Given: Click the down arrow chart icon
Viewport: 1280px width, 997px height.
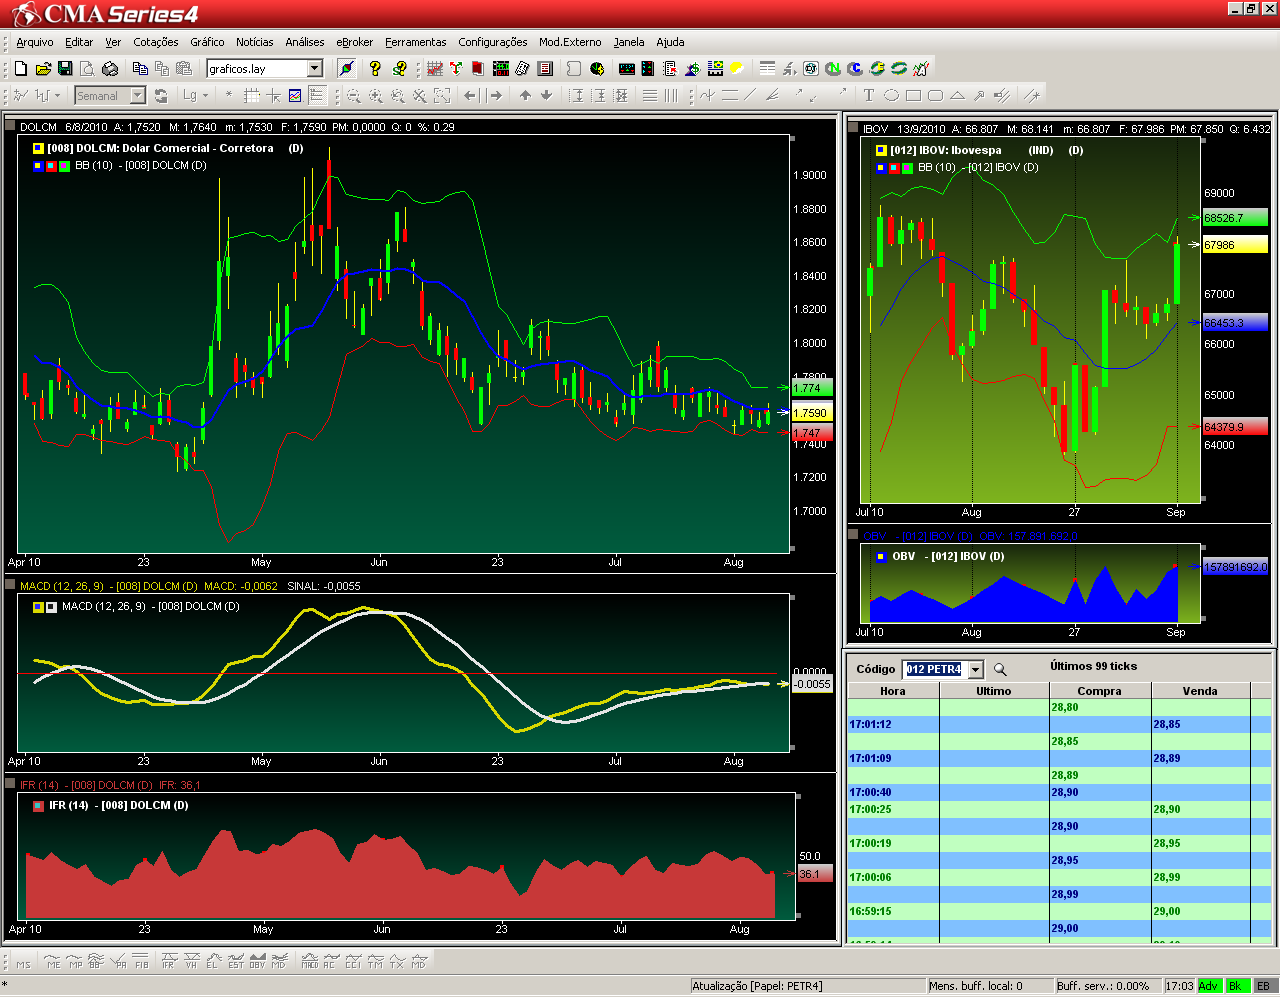Looking at the screenshot, I should click(547, 96).
